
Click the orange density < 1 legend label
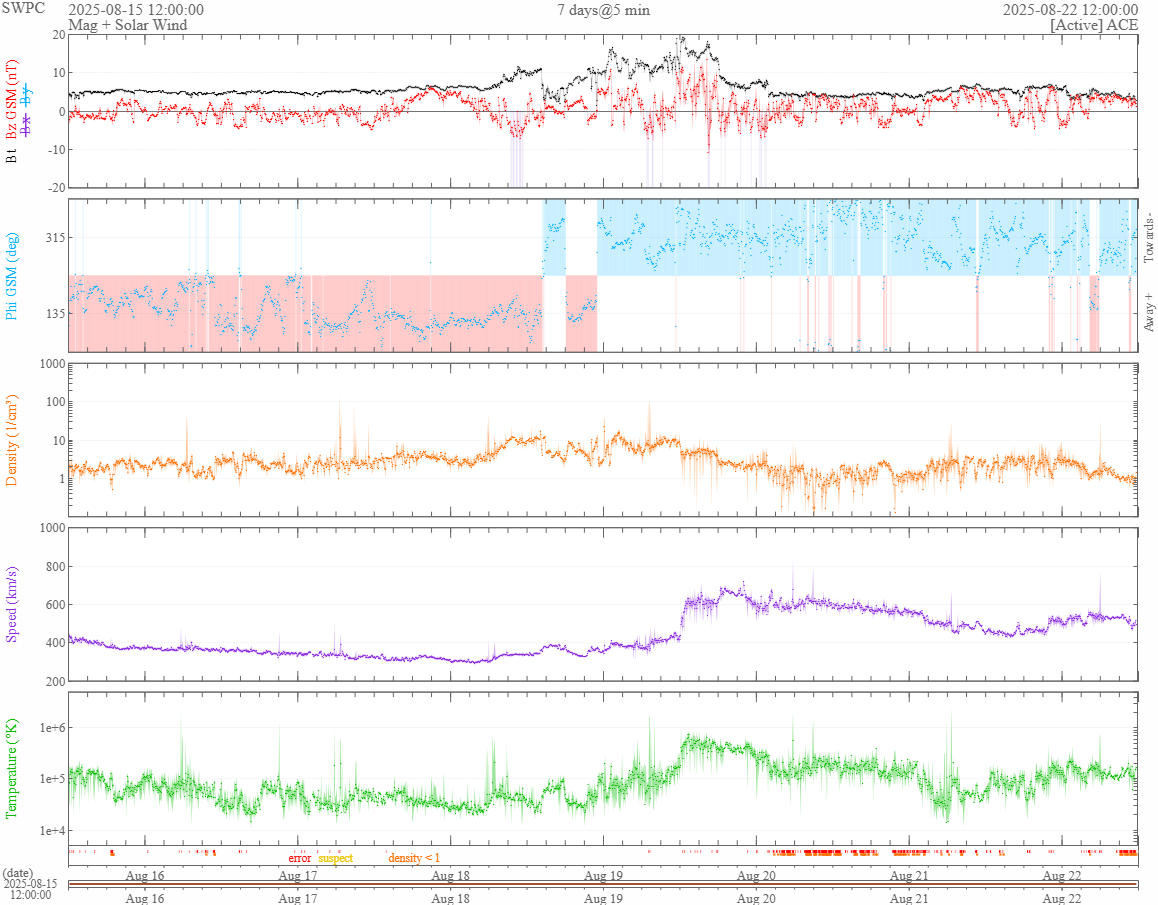[414, 858]
